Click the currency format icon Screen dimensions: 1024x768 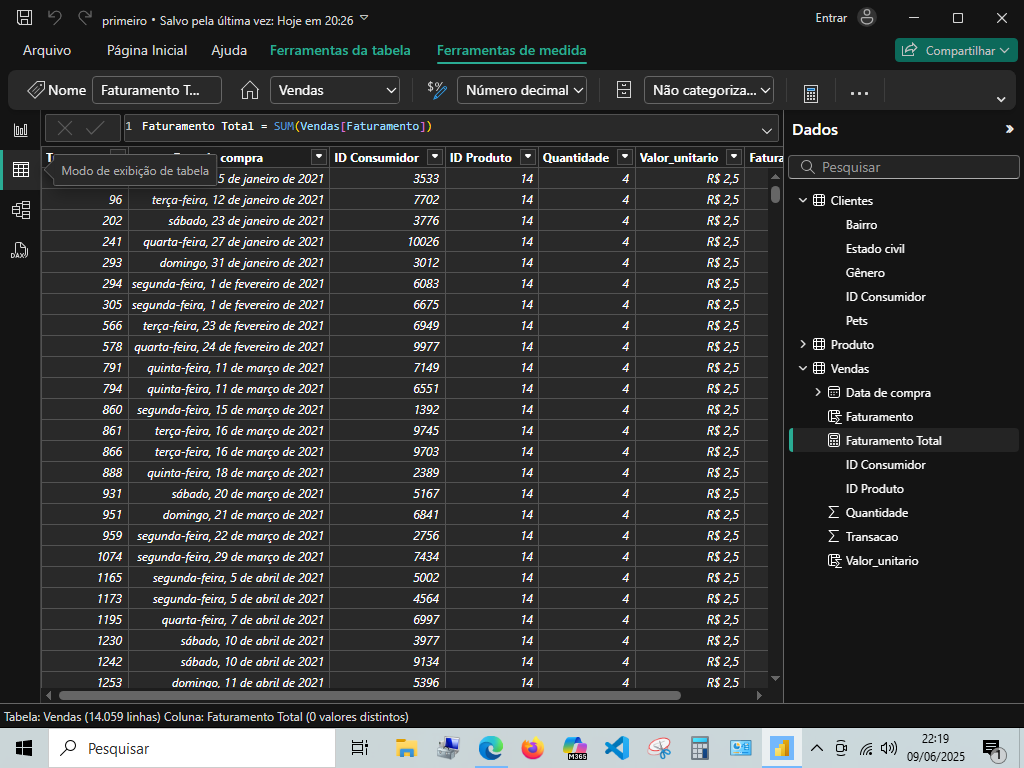point(436,89)
